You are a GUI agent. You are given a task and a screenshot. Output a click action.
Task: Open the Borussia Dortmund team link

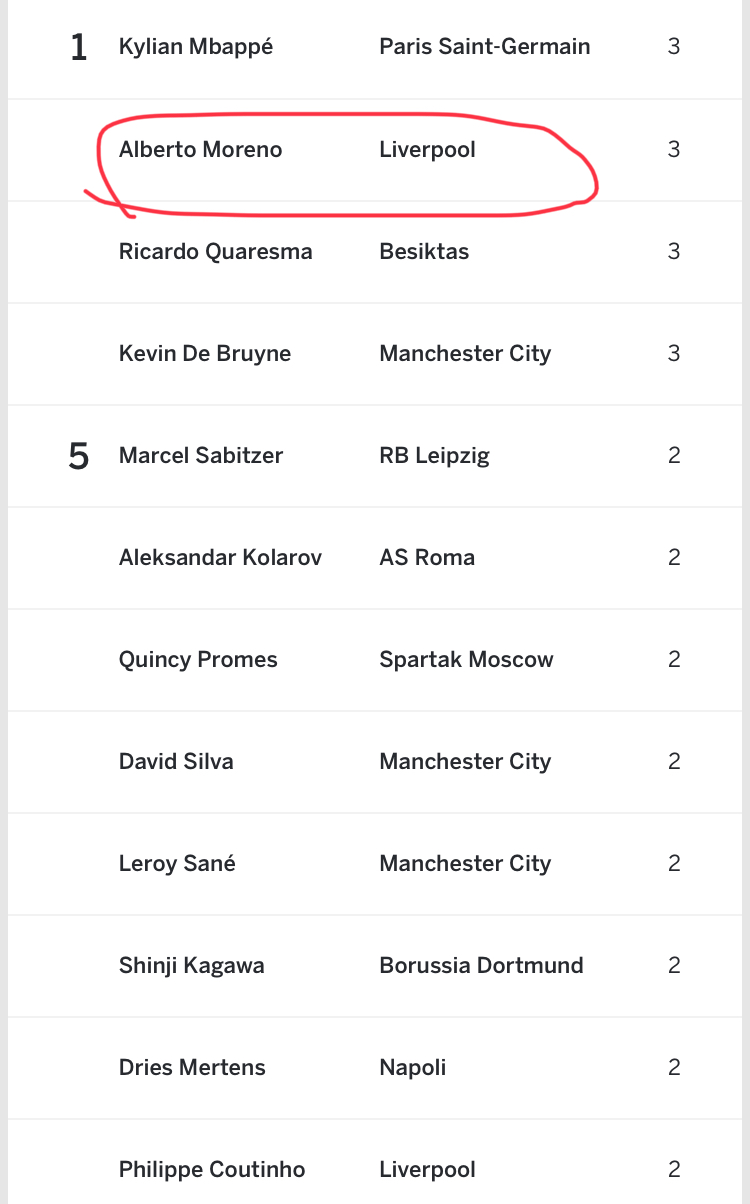tap(481, 966)
